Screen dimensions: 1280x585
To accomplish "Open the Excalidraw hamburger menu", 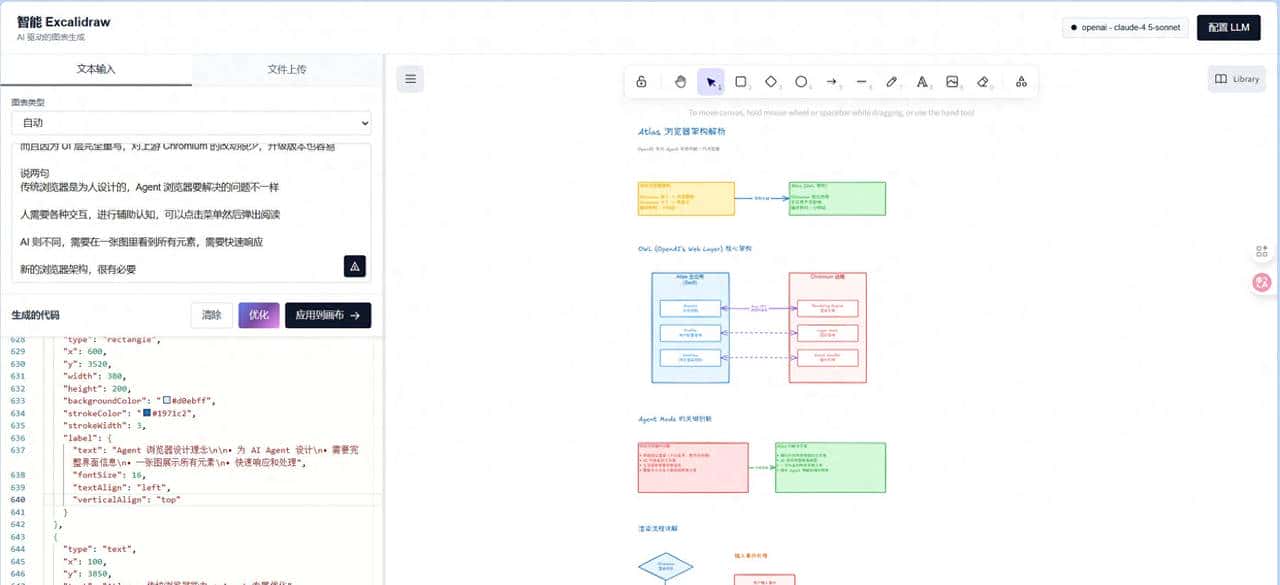I will click(x=410, y=79).
